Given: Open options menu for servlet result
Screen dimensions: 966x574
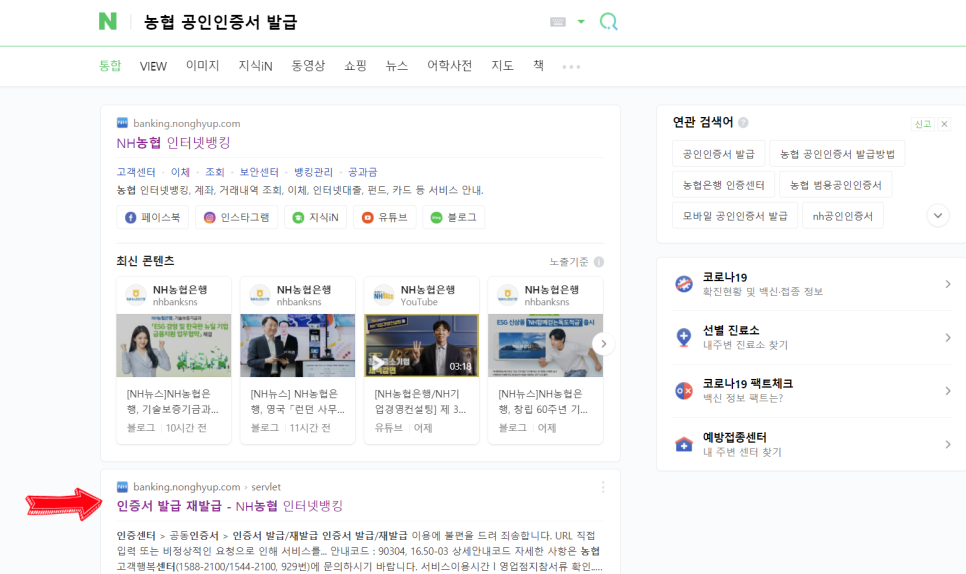Looking at the screenshot, I should [603, 487].
